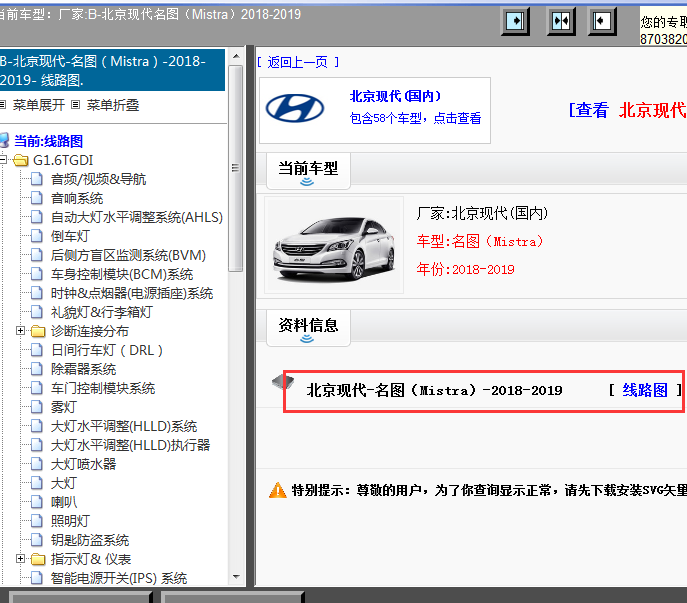Click the blue tree header B-北京现代-名图 线路图

tap(112, 70)
